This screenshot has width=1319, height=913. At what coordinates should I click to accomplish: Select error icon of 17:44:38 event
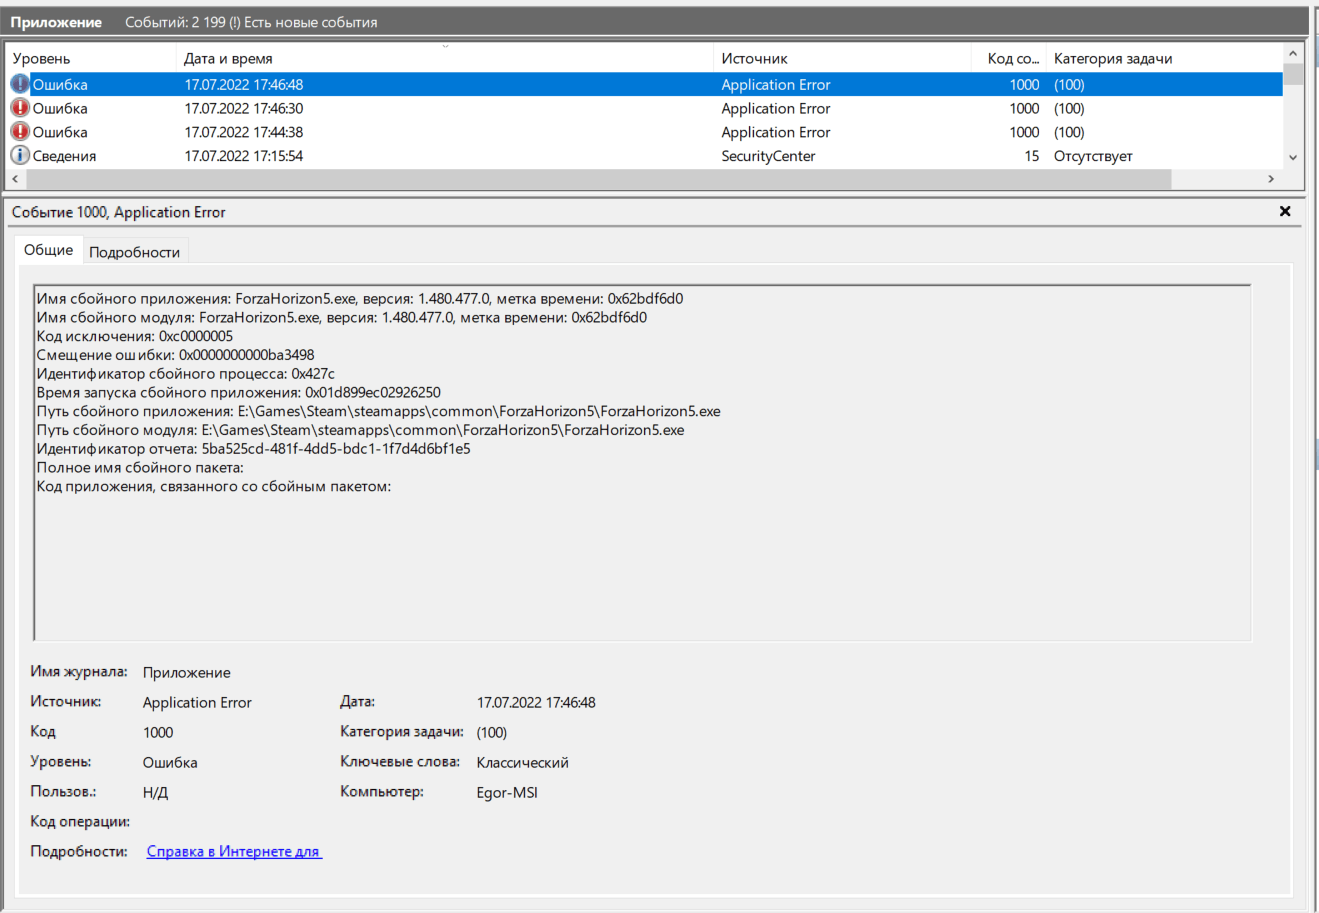point(20,132)
